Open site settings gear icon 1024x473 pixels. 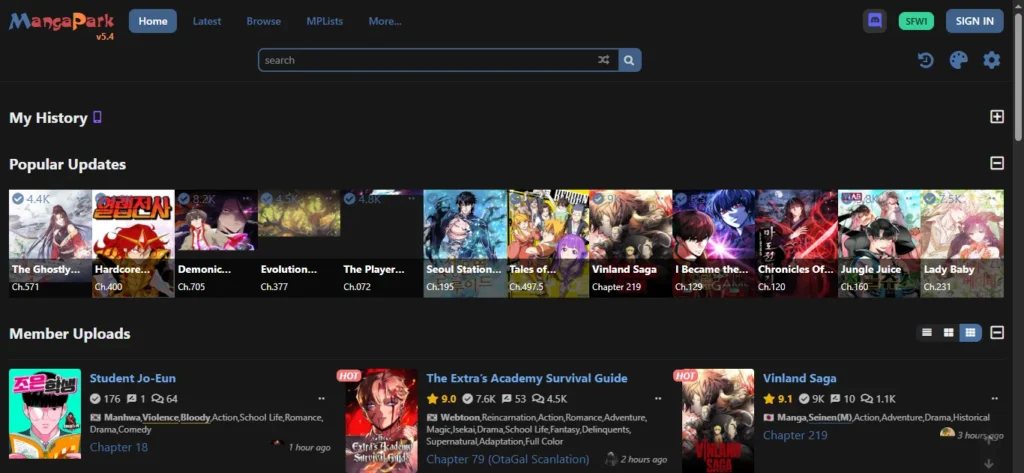tap(991, 60)
